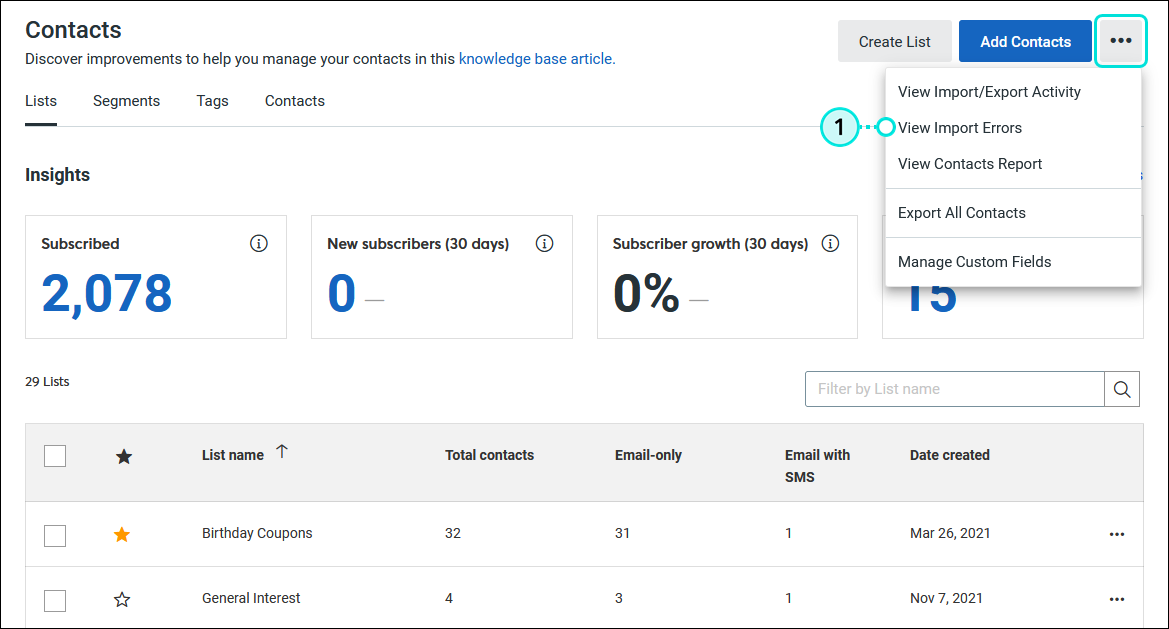
Task: Open the Birthday Coupons list
Action: click(257, 533)
